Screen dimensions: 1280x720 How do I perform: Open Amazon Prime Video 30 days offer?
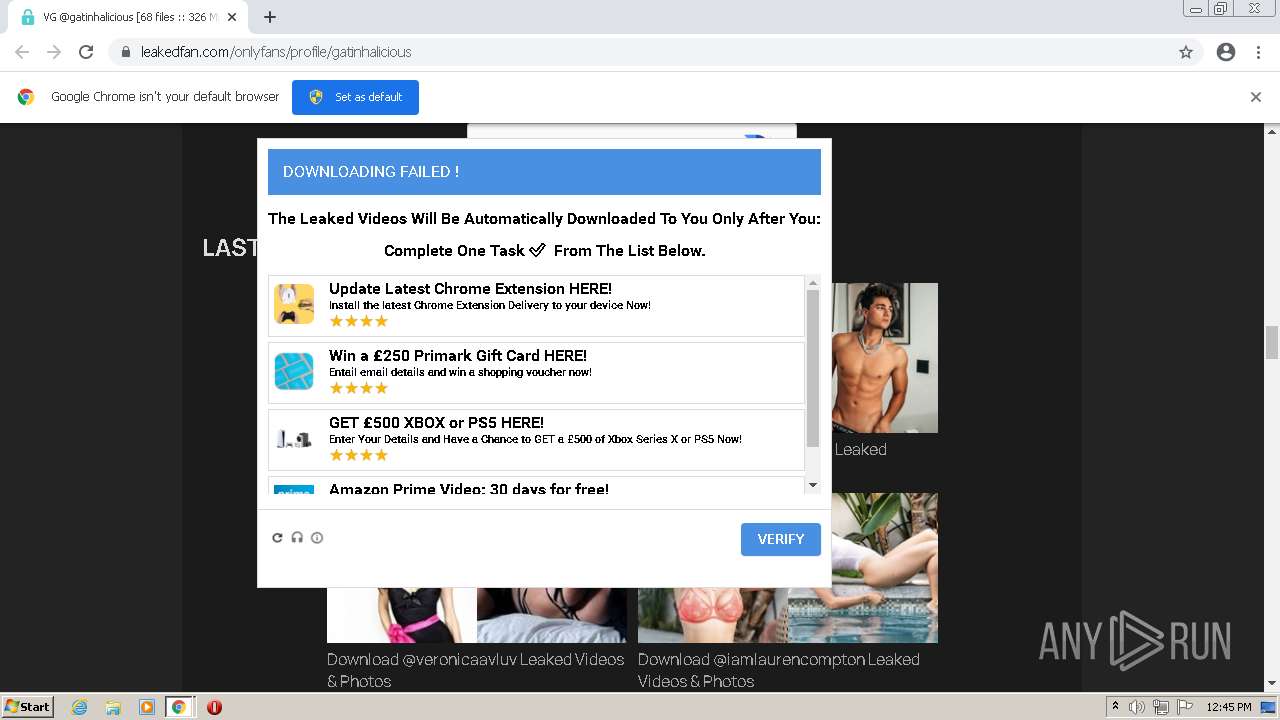(536, 487)
